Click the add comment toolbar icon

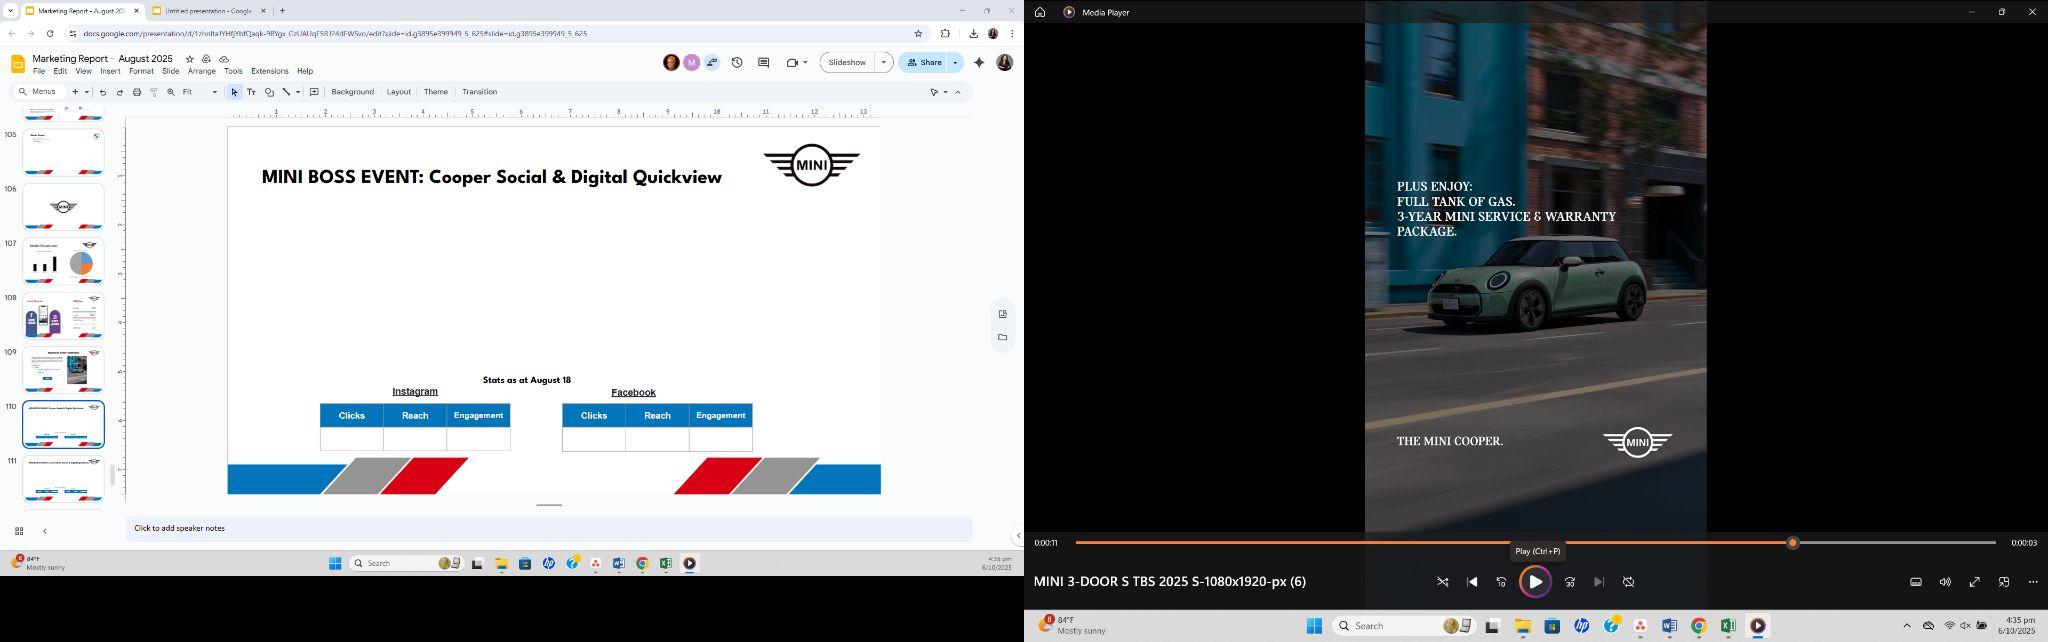click(314, 92)
